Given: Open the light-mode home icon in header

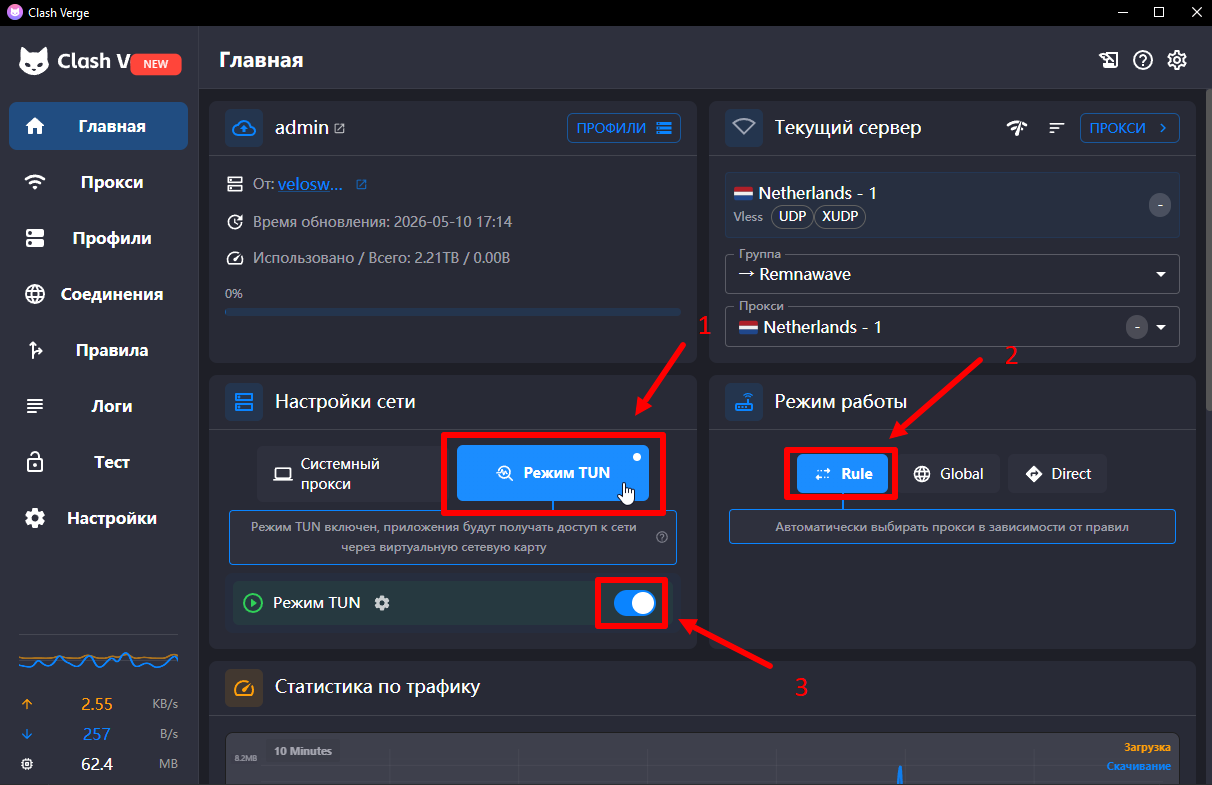Looking at the screenshot, I should (x=1108, y=60).
